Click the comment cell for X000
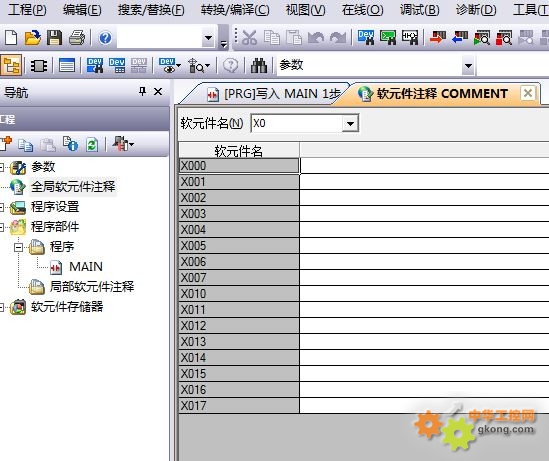Viewport: 549px width, 461px height. pos(424,166)
